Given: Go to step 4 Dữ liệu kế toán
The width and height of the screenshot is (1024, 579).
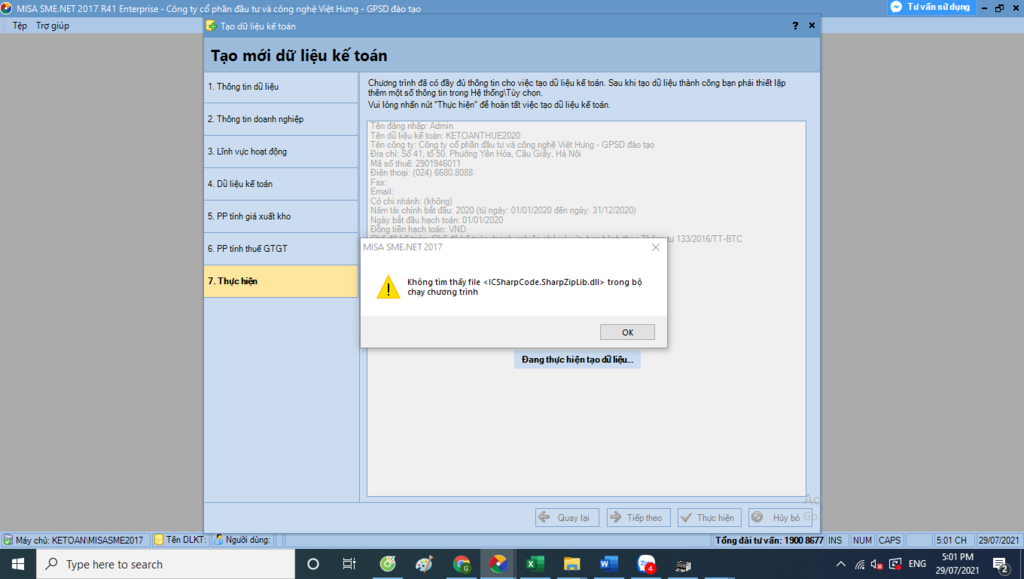Looking at the screenshot, I should (281, 184).
